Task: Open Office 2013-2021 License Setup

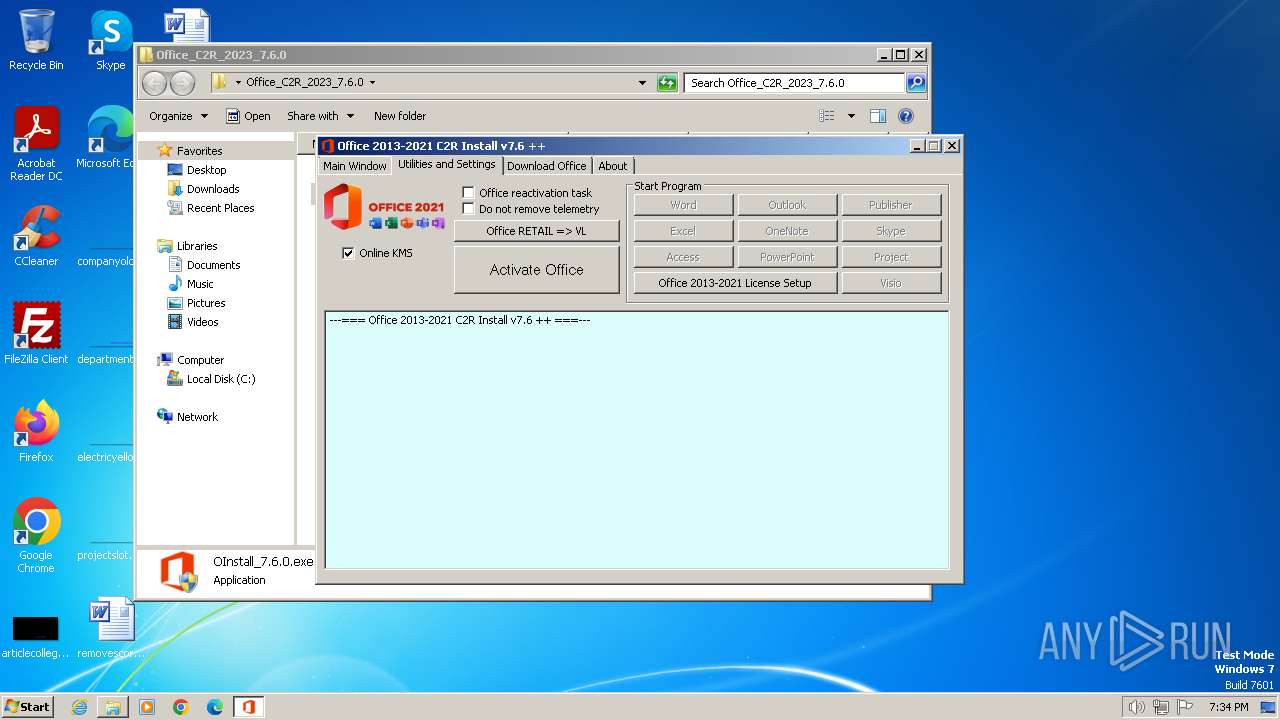Action: coord(735,283)
